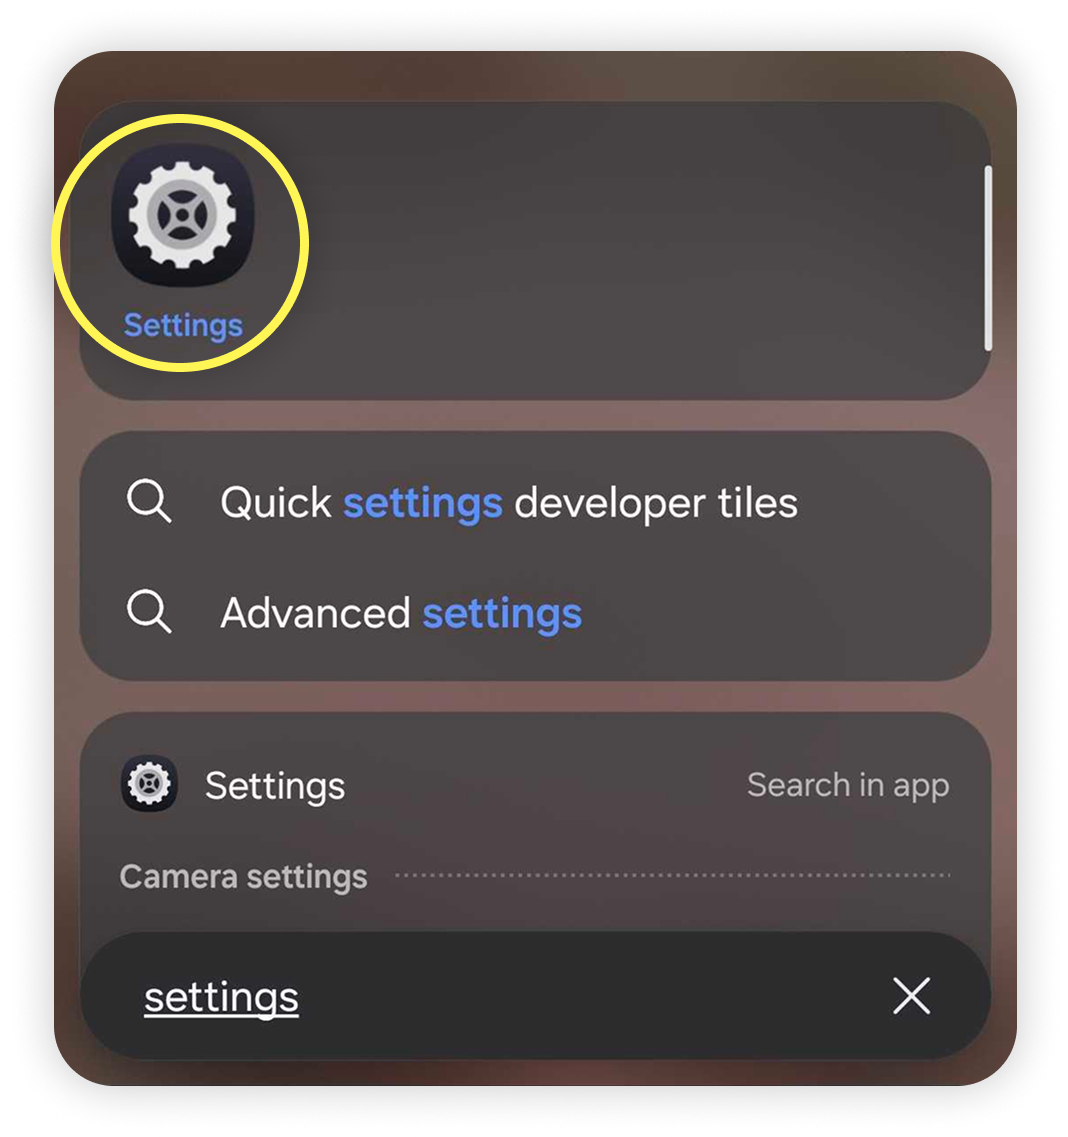
Task: Tap the words developer tiles in the first suggestion
Action: [656, 503]
